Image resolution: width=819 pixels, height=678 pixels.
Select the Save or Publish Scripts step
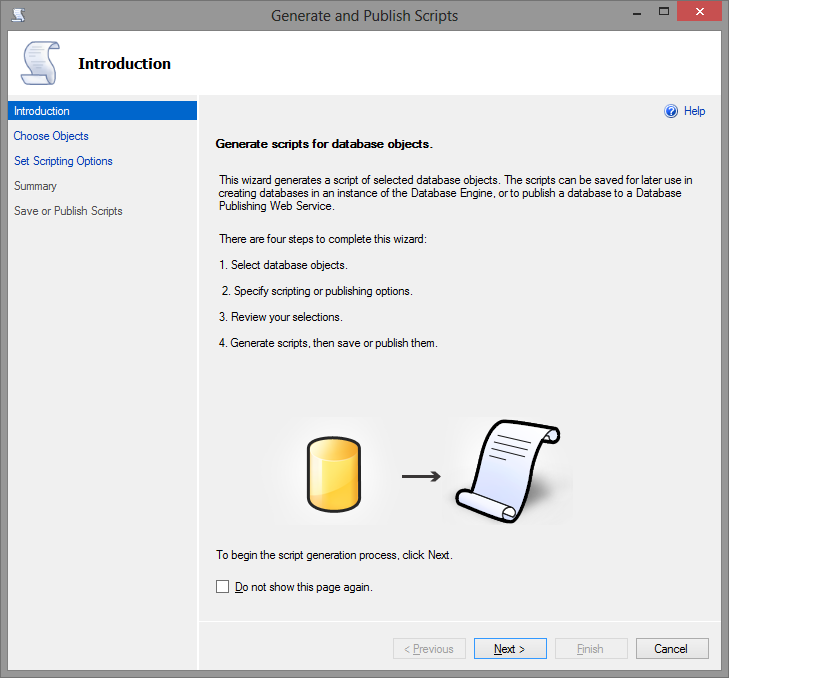pyautogui.click(x=68, y=211)
